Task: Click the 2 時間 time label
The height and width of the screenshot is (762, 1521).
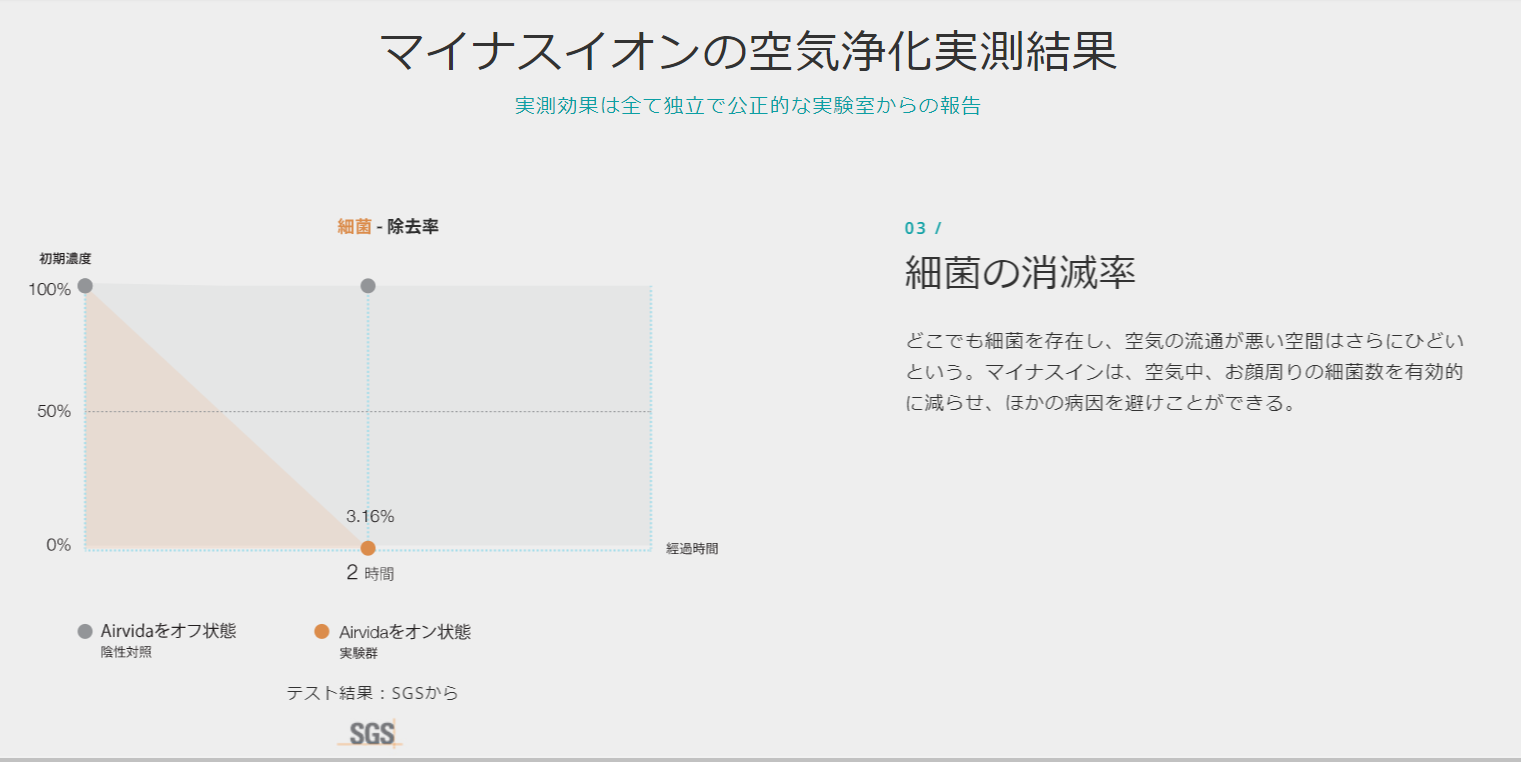Action: pyautogui.click(x=370, y=573)
